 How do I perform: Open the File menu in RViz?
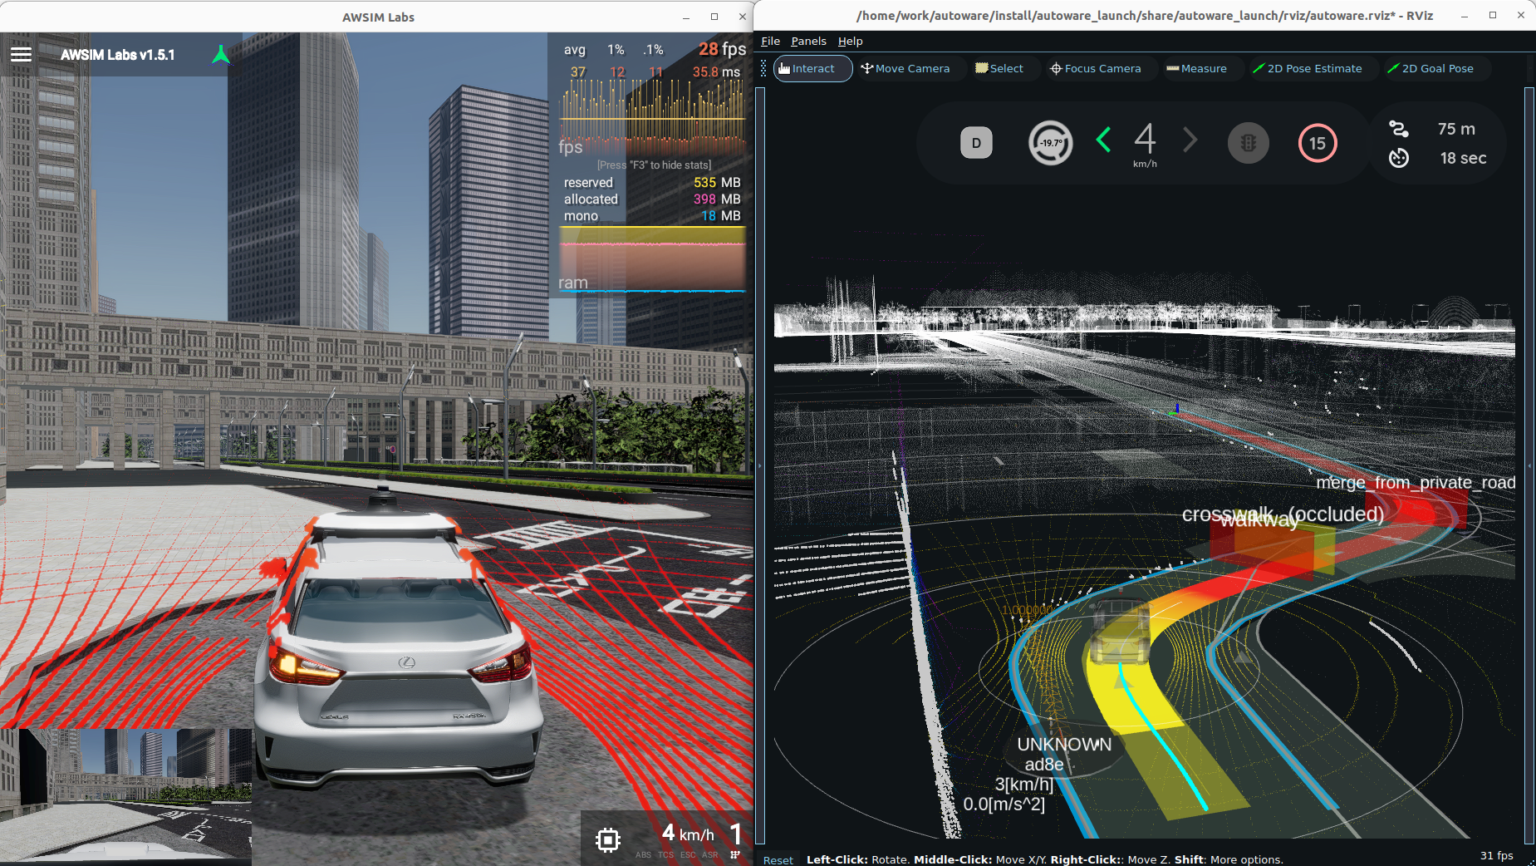[770, 41]
